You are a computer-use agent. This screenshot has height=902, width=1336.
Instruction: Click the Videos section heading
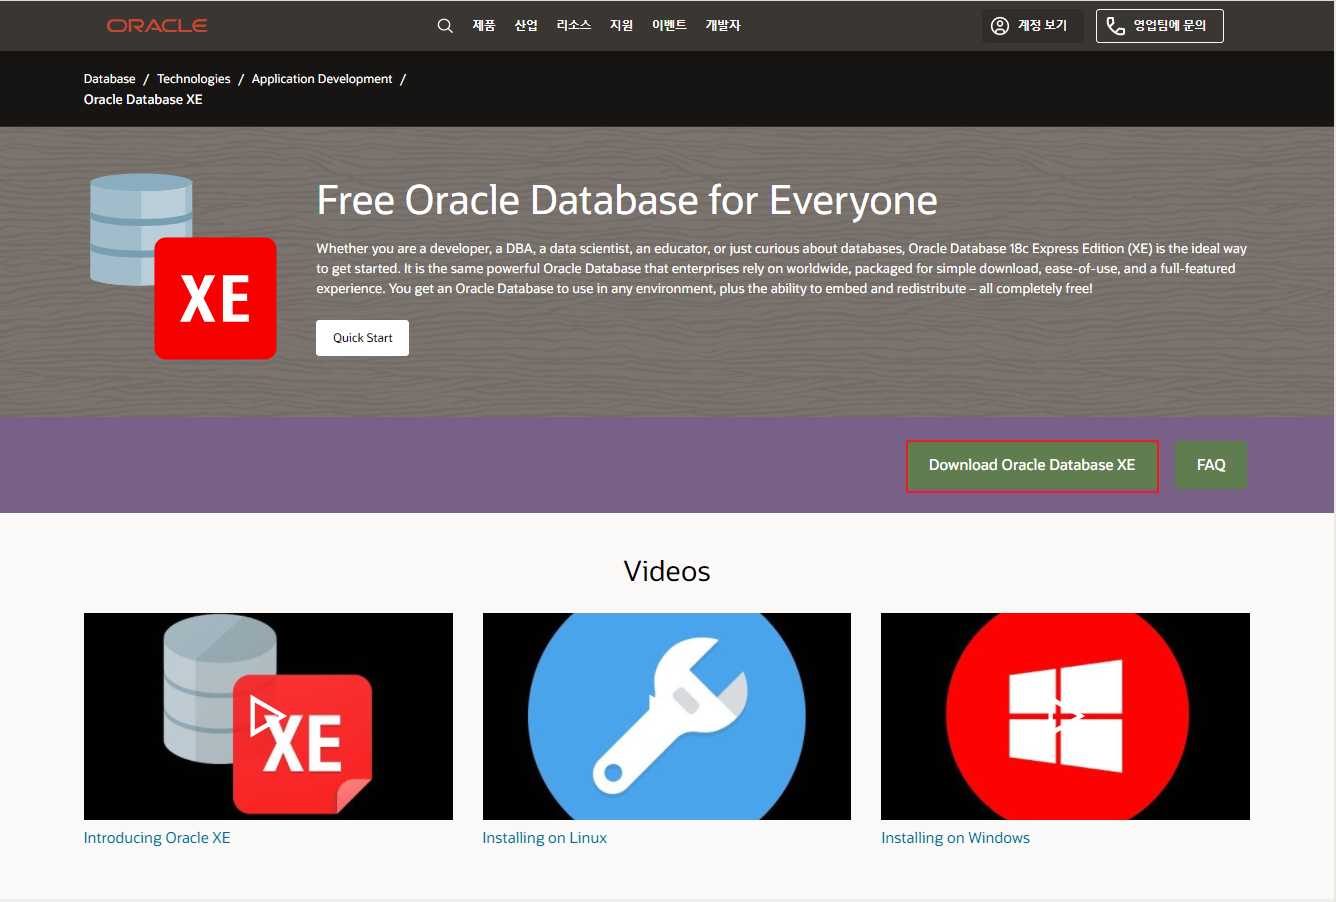click(667, 571)
